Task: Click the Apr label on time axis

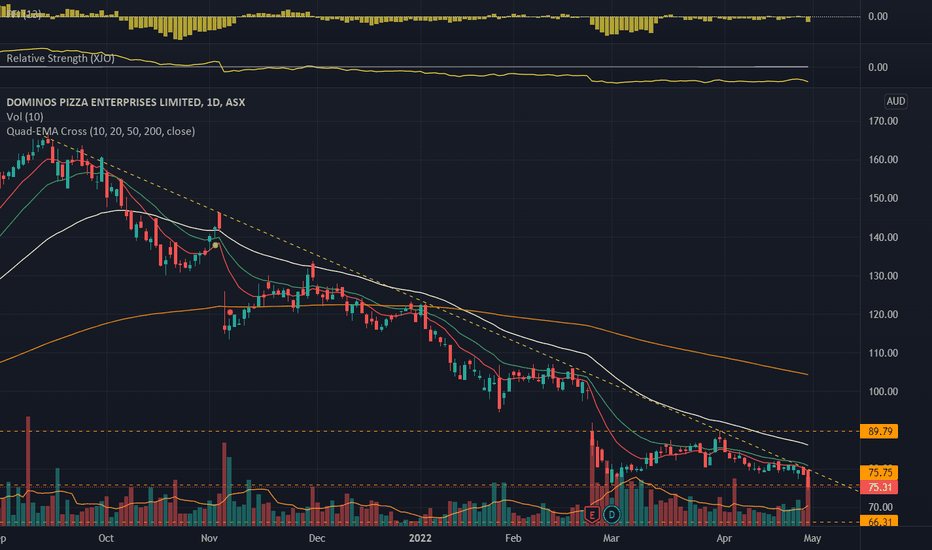Action: click(x=724, y=538)
